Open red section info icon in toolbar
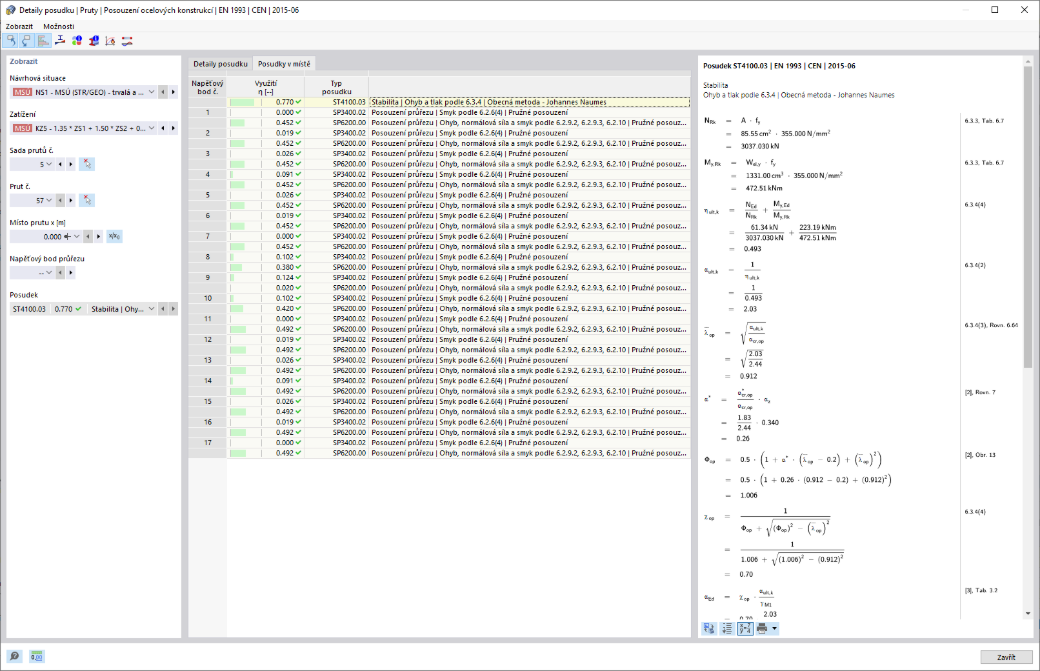 tap(94, 41)
